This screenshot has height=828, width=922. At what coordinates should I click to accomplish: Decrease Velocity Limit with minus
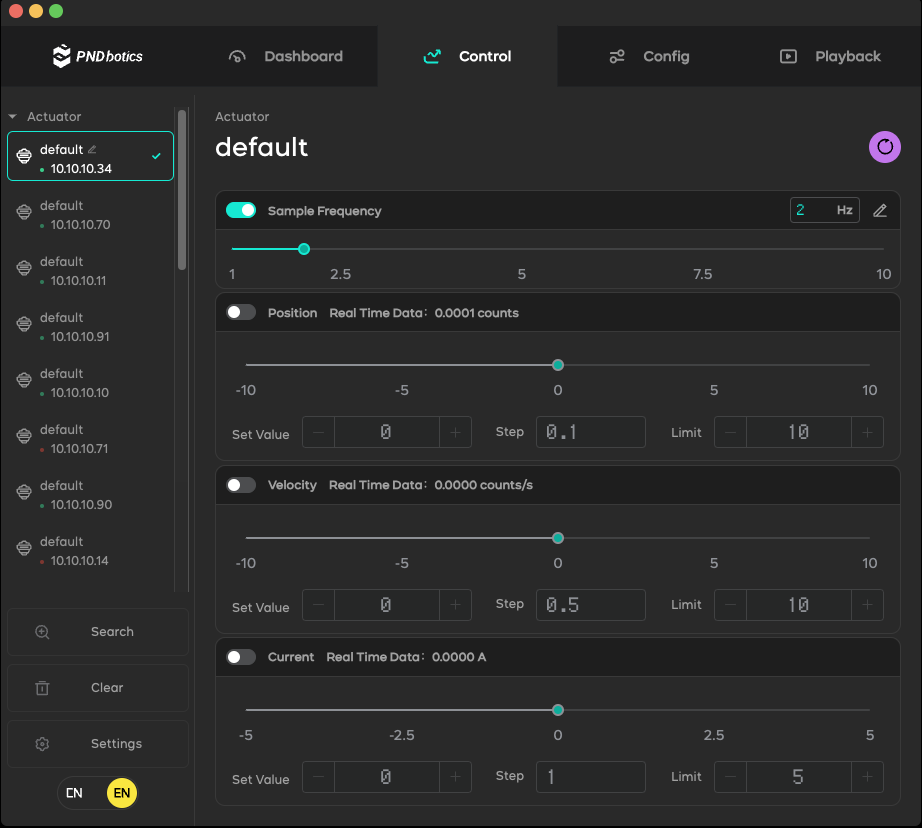(730, 605)
